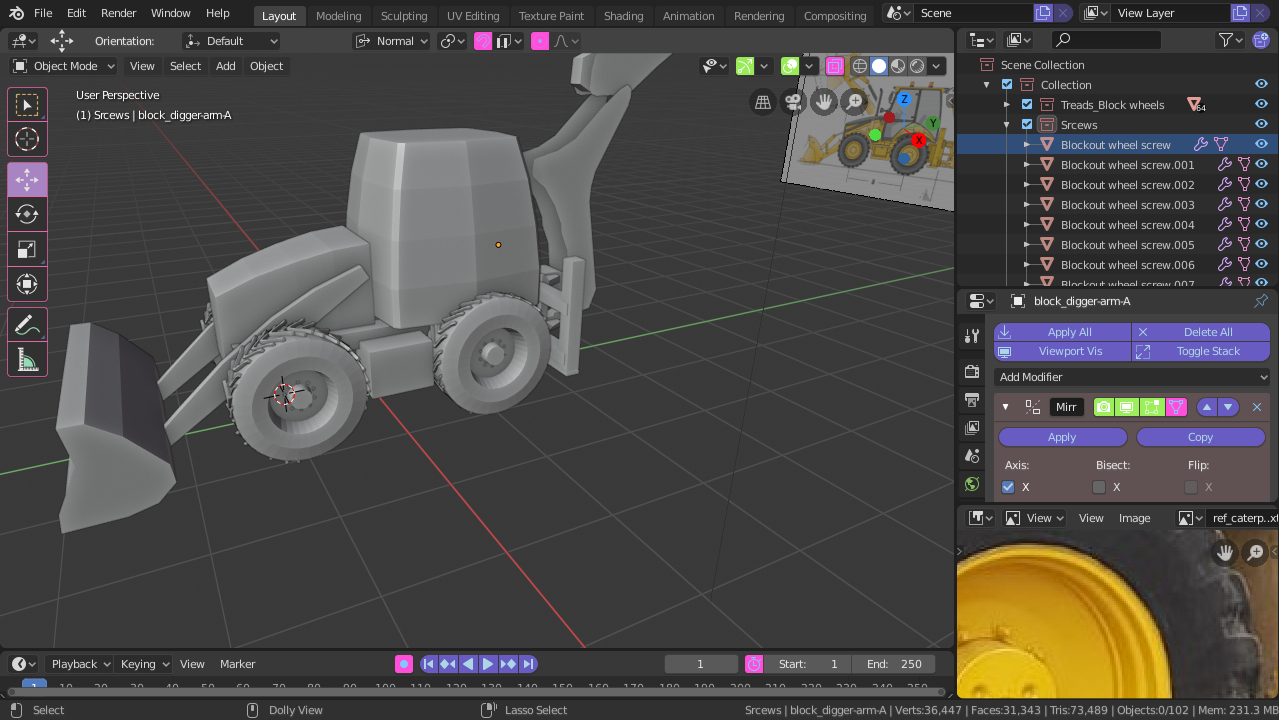Collapse the Mirr modifier panel
The height and width of the screenshot is (720, 1279).
click(1006, 407)
